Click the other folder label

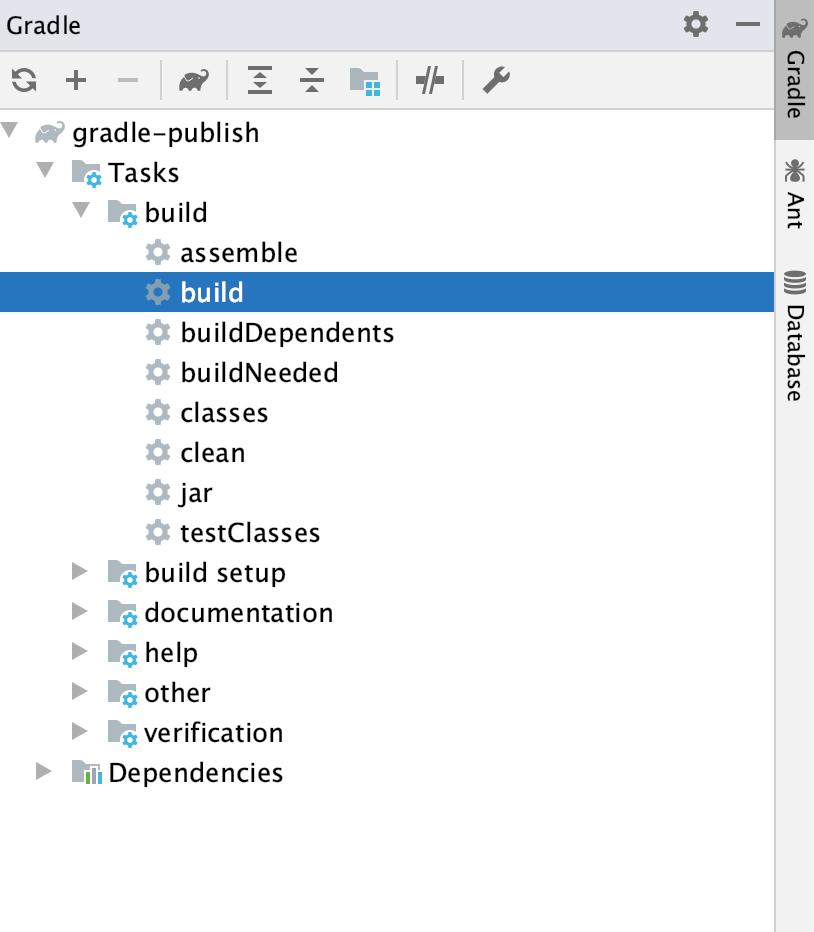pyautogui.click(x=178, y=693)
